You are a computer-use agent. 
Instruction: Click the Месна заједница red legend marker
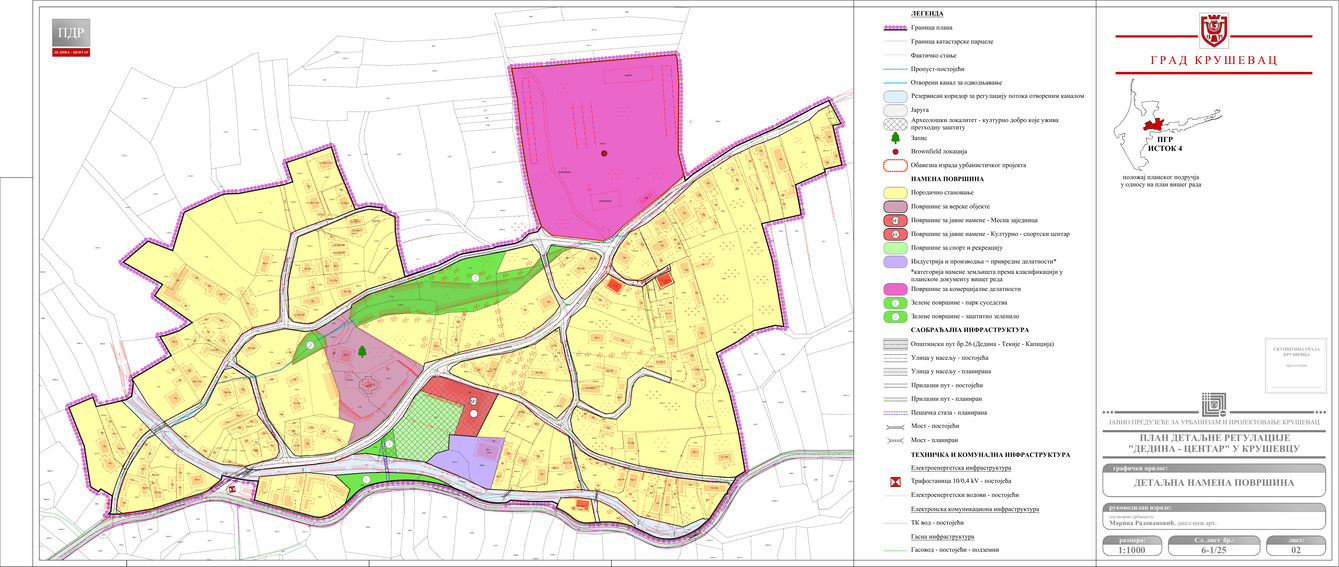point(895,220)
